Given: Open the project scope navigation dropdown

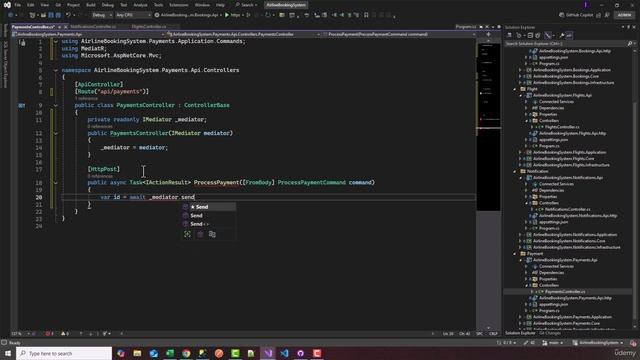Looking at the screenshot, I should 88,34.
